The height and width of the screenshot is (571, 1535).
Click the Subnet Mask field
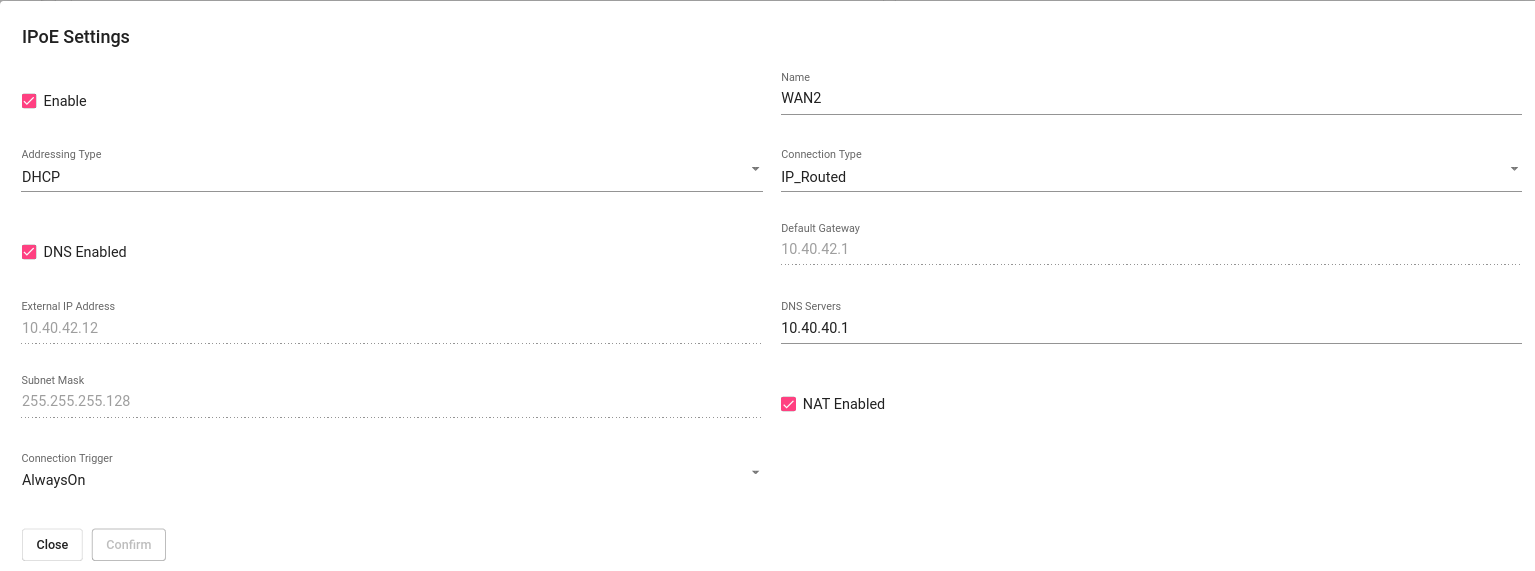point(390,401)
